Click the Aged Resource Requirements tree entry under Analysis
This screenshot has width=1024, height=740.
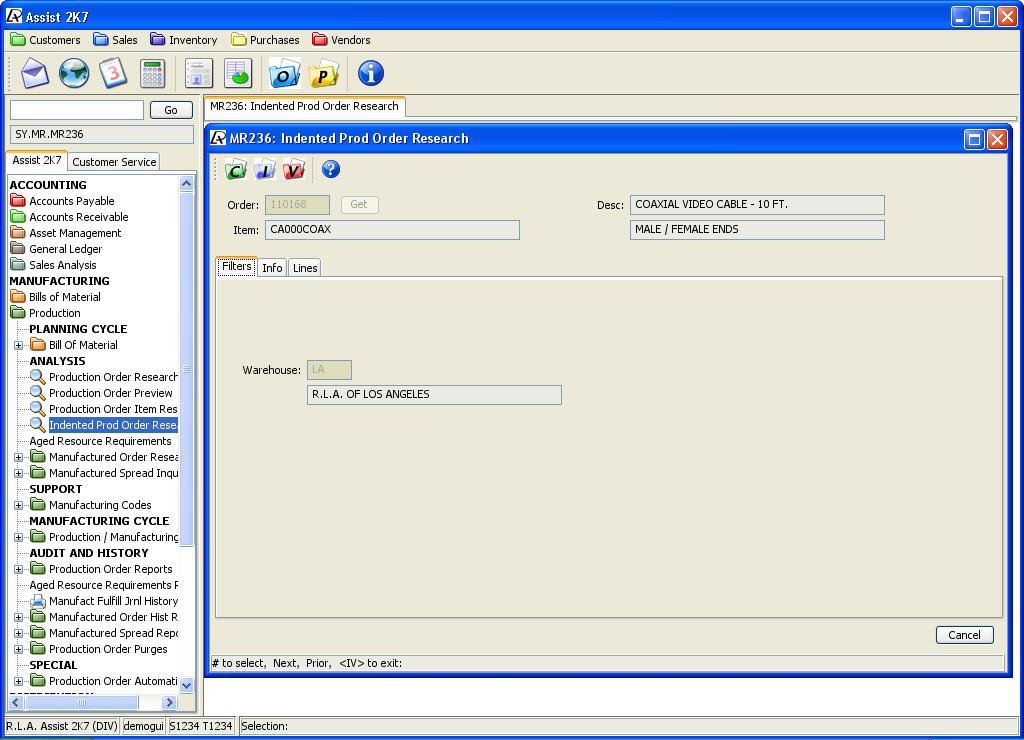(100, 442)
